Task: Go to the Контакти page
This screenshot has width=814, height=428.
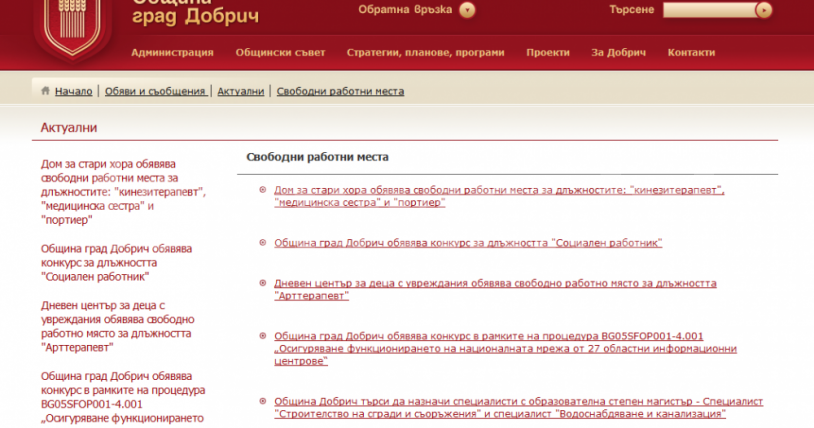Action: (x=691, y=52)
